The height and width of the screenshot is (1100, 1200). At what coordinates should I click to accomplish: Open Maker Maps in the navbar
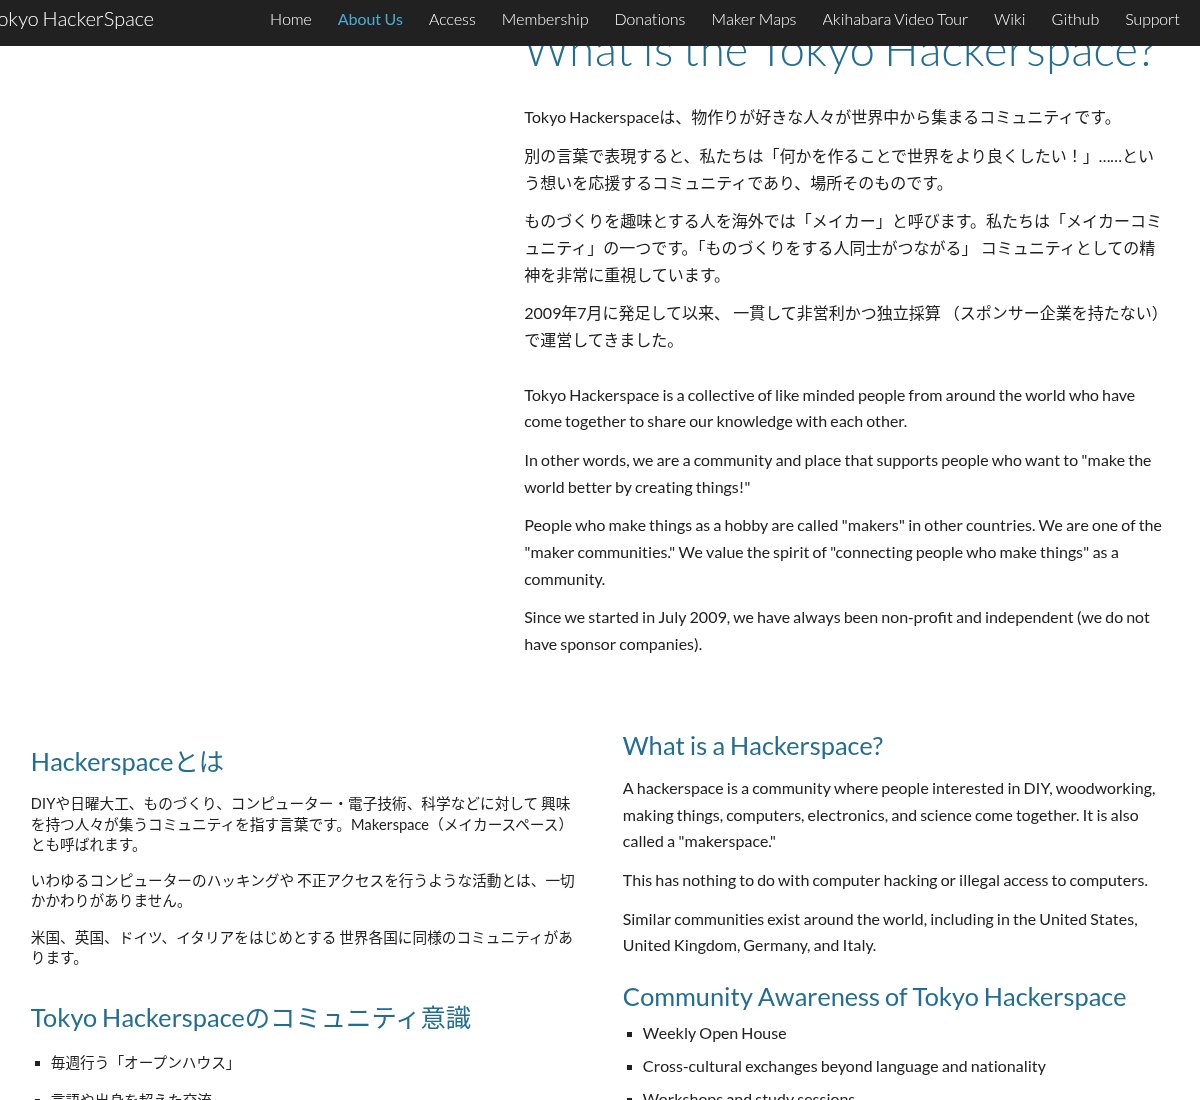754,19
